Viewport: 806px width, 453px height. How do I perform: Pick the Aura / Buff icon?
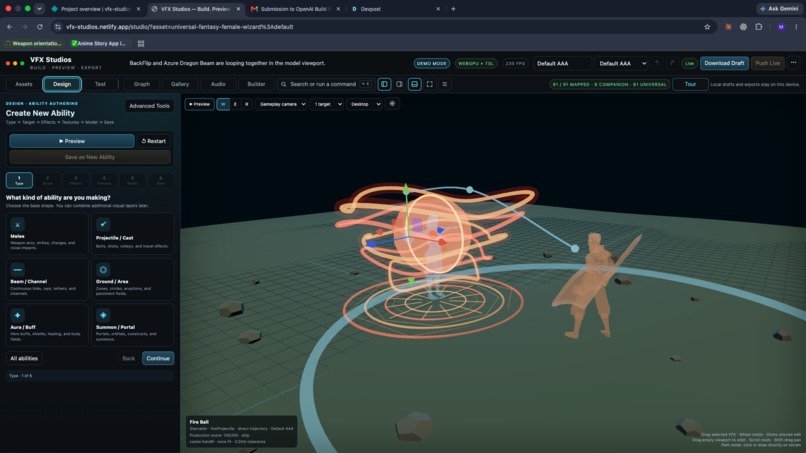coord(17,315)
